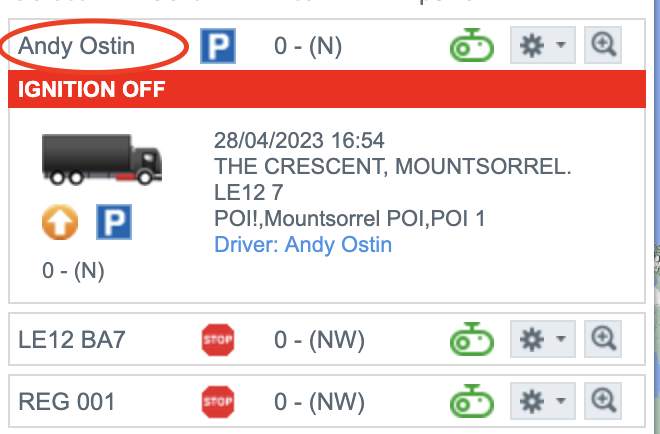The width and height of the screenshot is (660, 434).
Task: Open the camera icon for Andy Ostin
Action: pos(472,45)
